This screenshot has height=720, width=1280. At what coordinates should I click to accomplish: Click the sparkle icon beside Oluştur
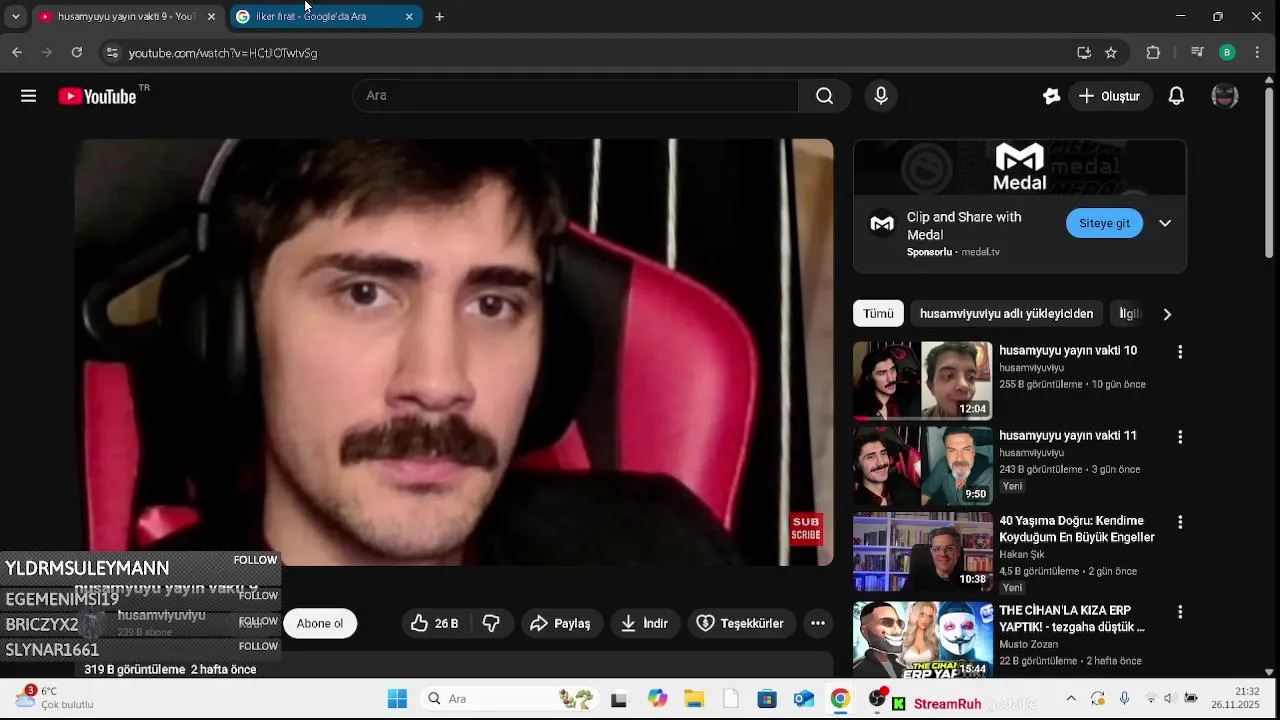pos(1051,96)
